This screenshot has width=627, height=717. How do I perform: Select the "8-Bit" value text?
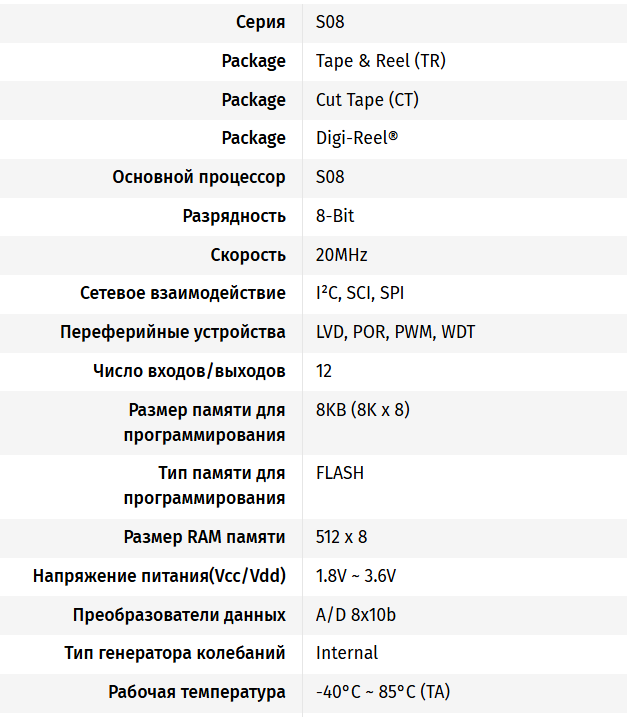[x=335, y=216]
